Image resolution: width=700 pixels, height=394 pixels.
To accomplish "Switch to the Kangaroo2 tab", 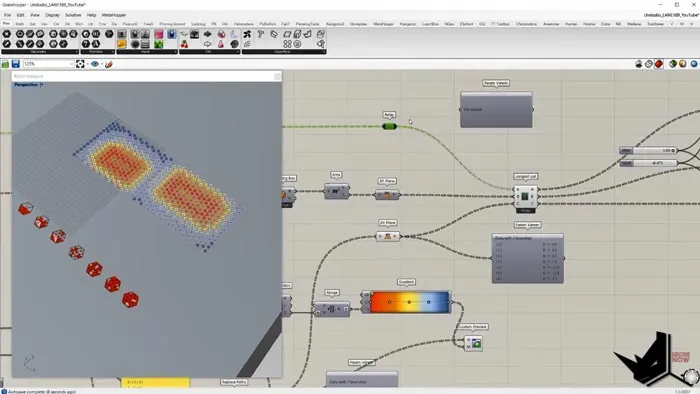I will (335, 24).
